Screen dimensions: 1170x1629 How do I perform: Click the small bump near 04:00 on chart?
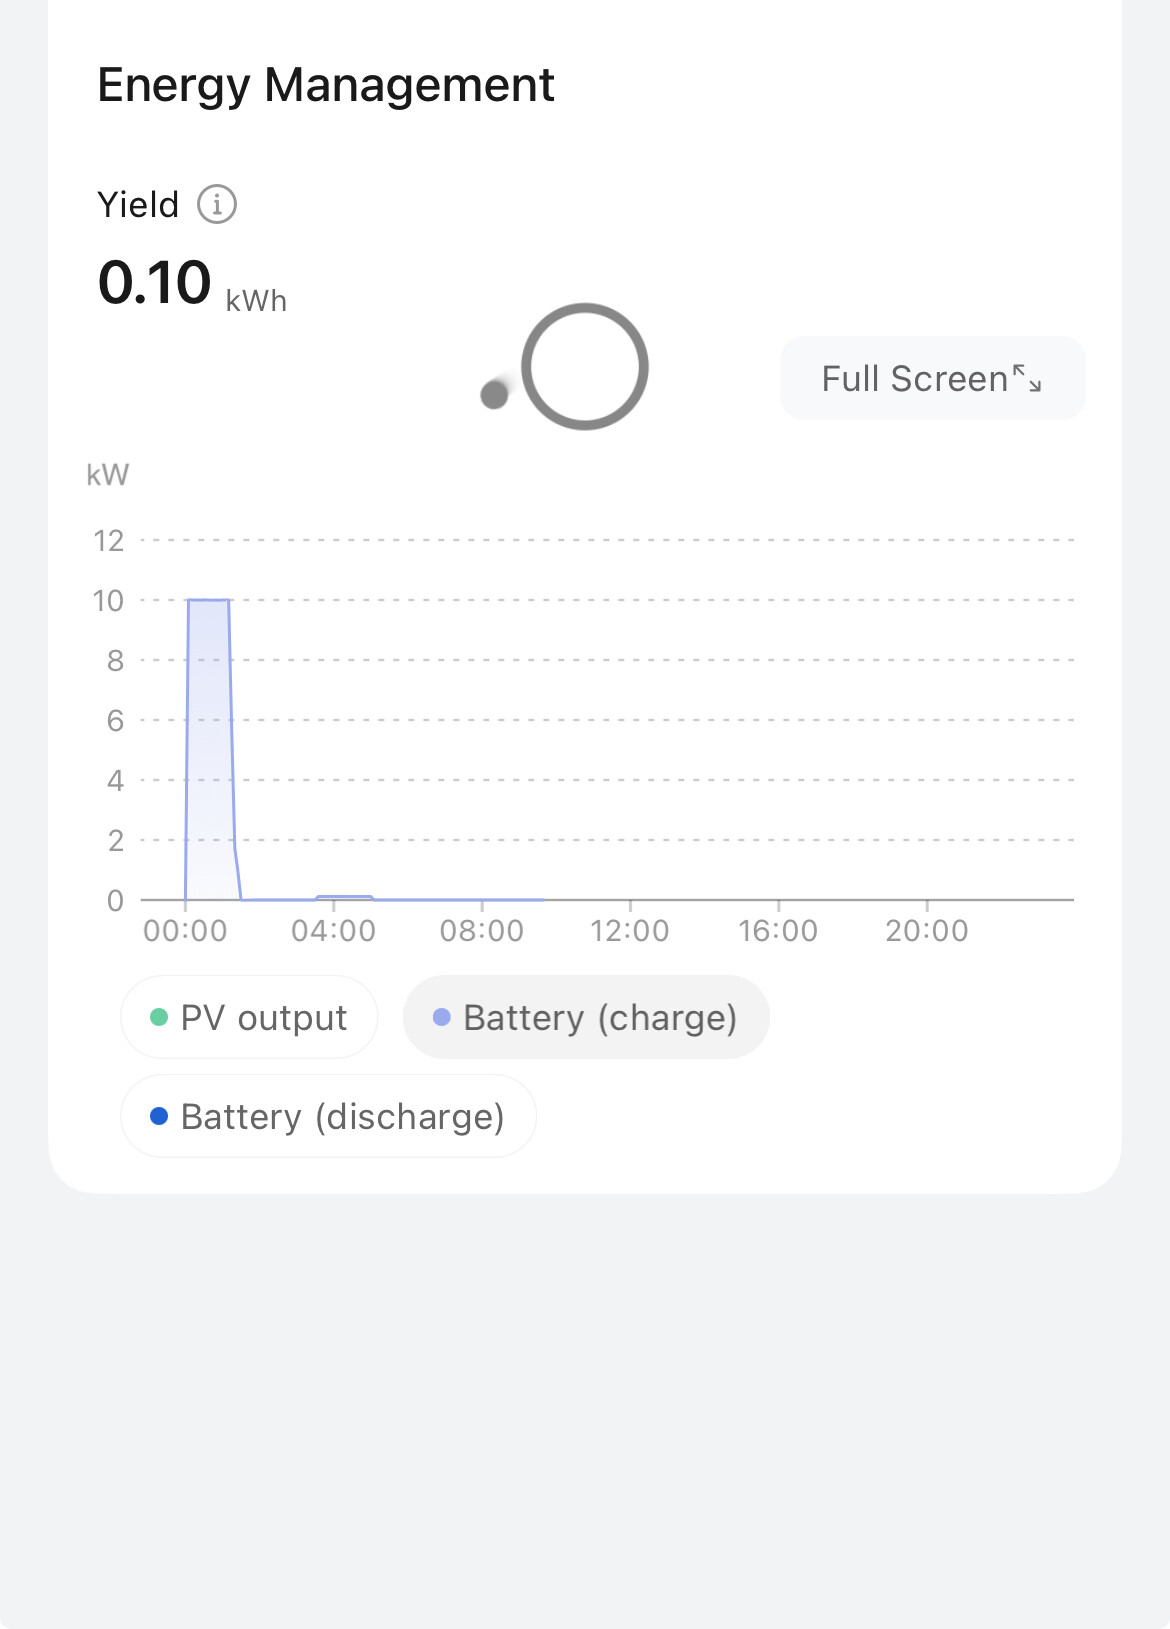tap(344, 897)
